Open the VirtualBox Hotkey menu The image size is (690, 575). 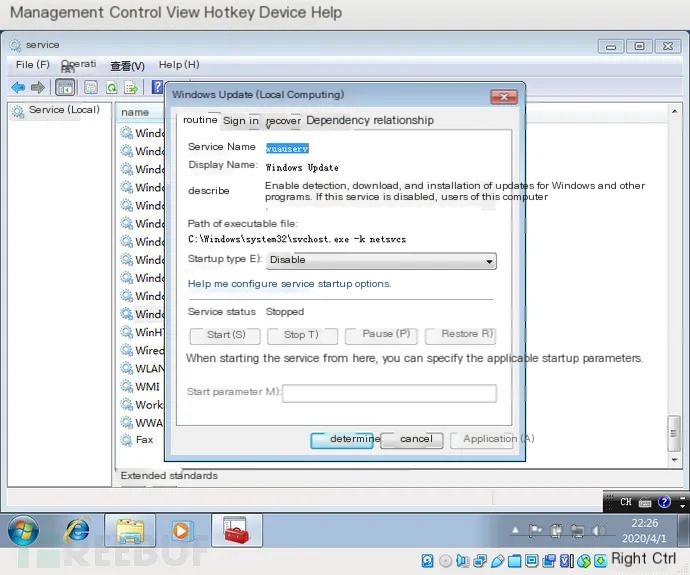[229, 12]
